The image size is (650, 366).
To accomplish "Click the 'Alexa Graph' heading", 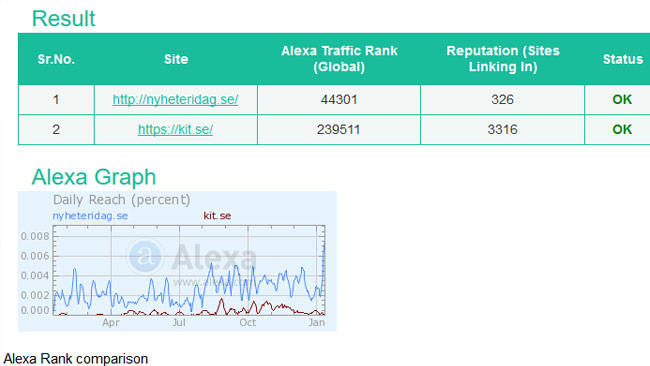I will (x=94, y=177).
